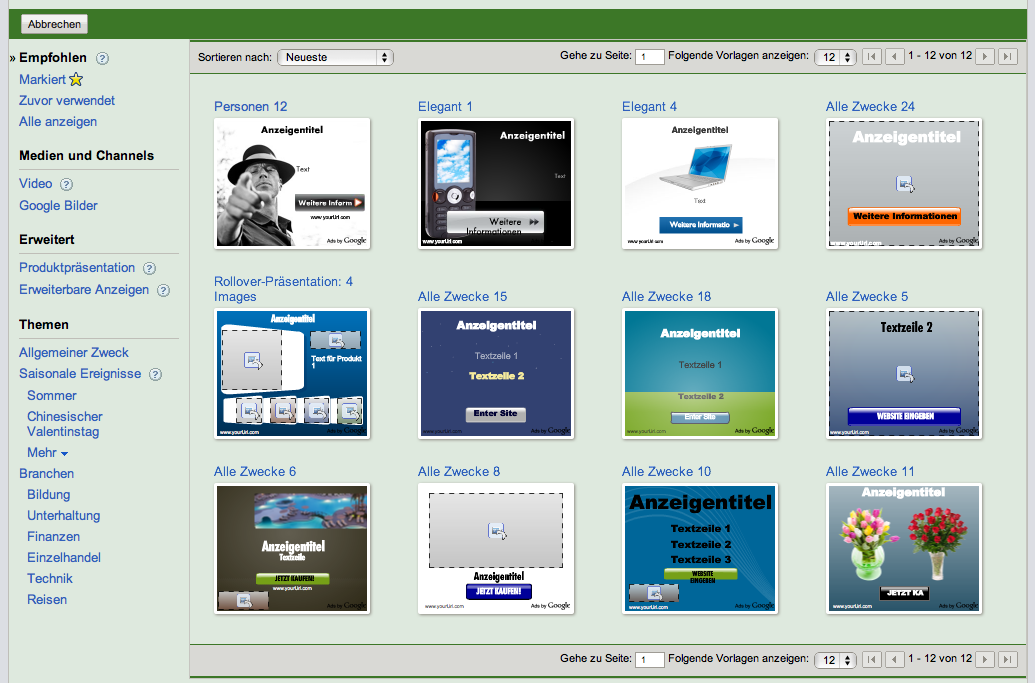The width and height of the screenshot is (1035, 683).
Task: Go to next page in top pager
Action: (x=985, y=57)
